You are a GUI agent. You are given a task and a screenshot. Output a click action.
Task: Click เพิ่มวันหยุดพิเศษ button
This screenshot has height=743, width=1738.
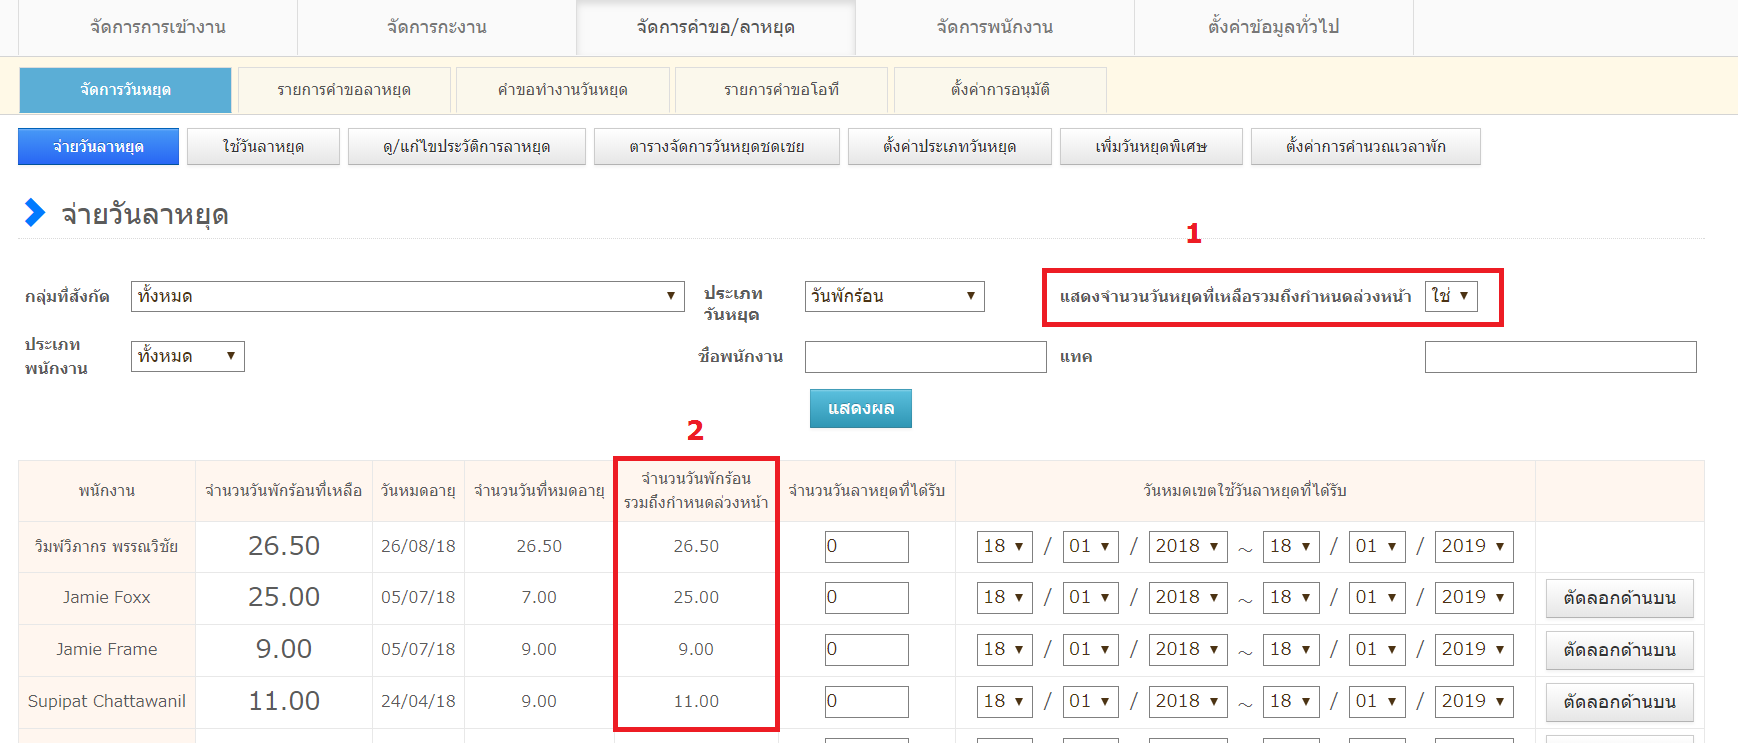1150,147
